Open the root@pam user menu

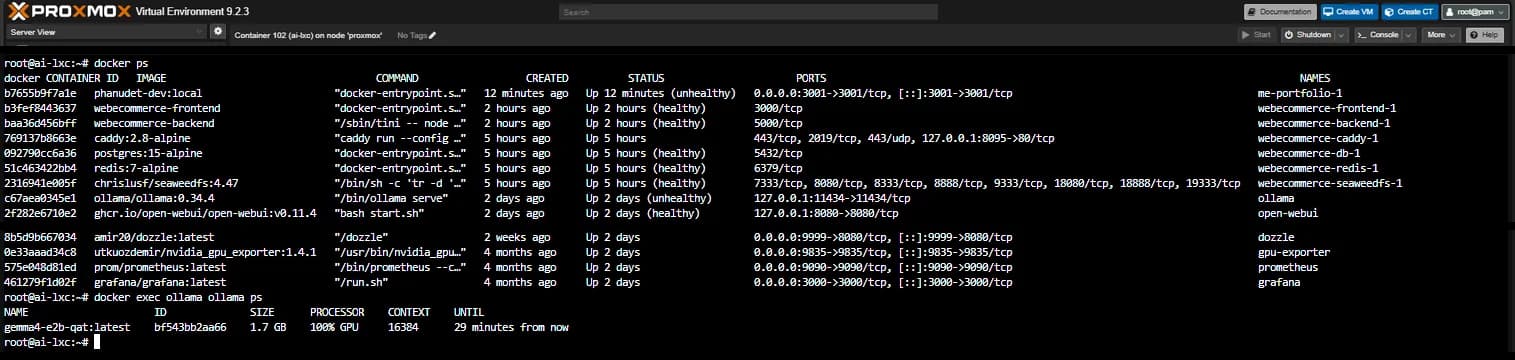click(1474, 12)
